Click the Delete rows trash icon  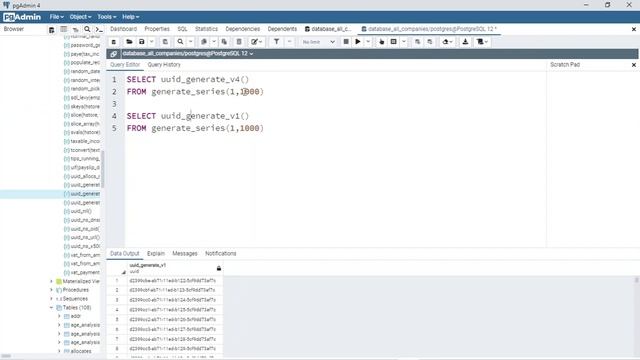[x=239, y=42]
